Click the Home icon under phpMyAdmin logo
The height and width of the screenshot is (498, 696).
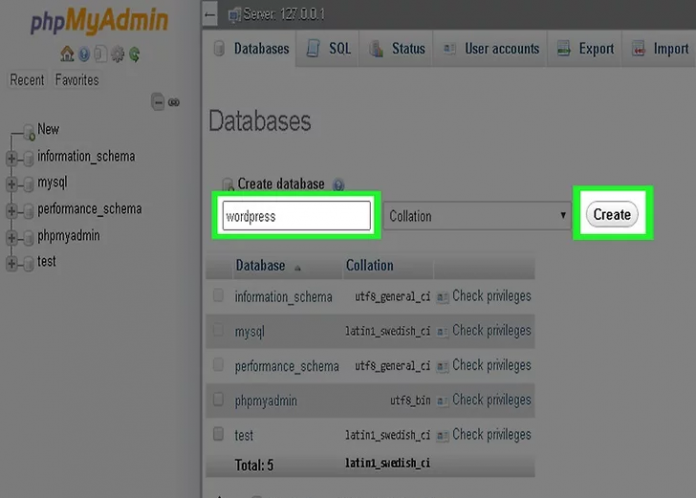pos(67,55)
